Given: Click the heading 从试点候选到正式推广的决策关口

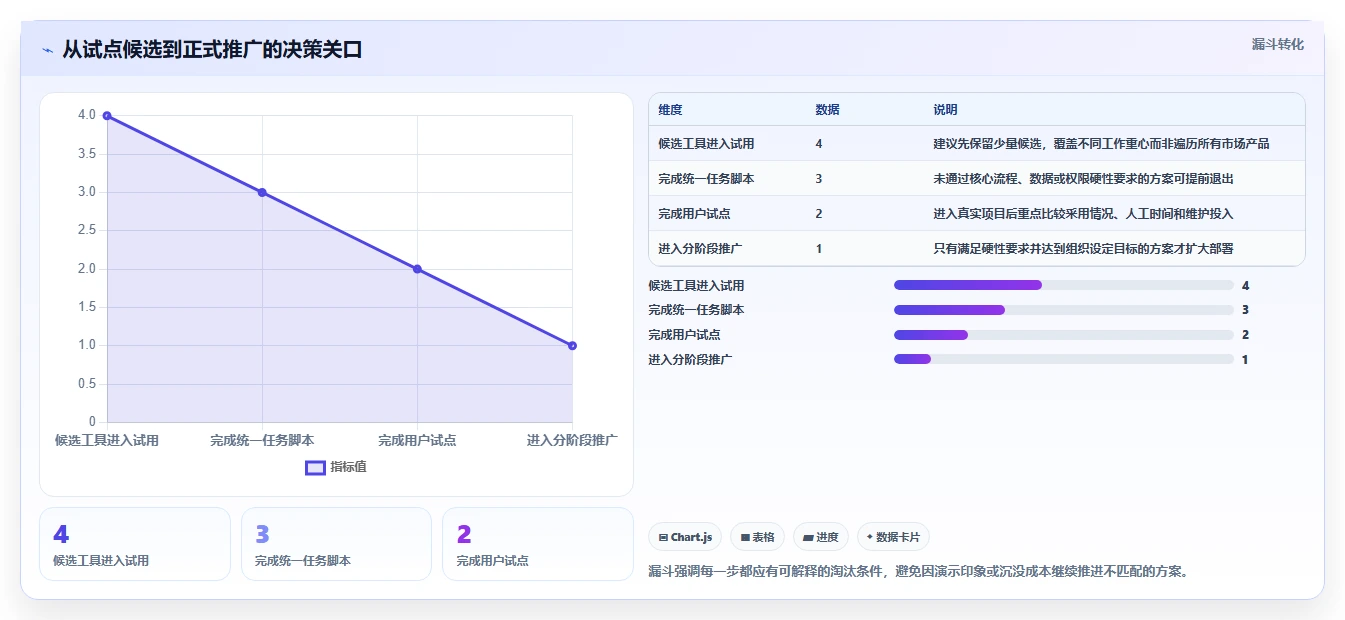Looking at the screenshot, I should [212, 50].
